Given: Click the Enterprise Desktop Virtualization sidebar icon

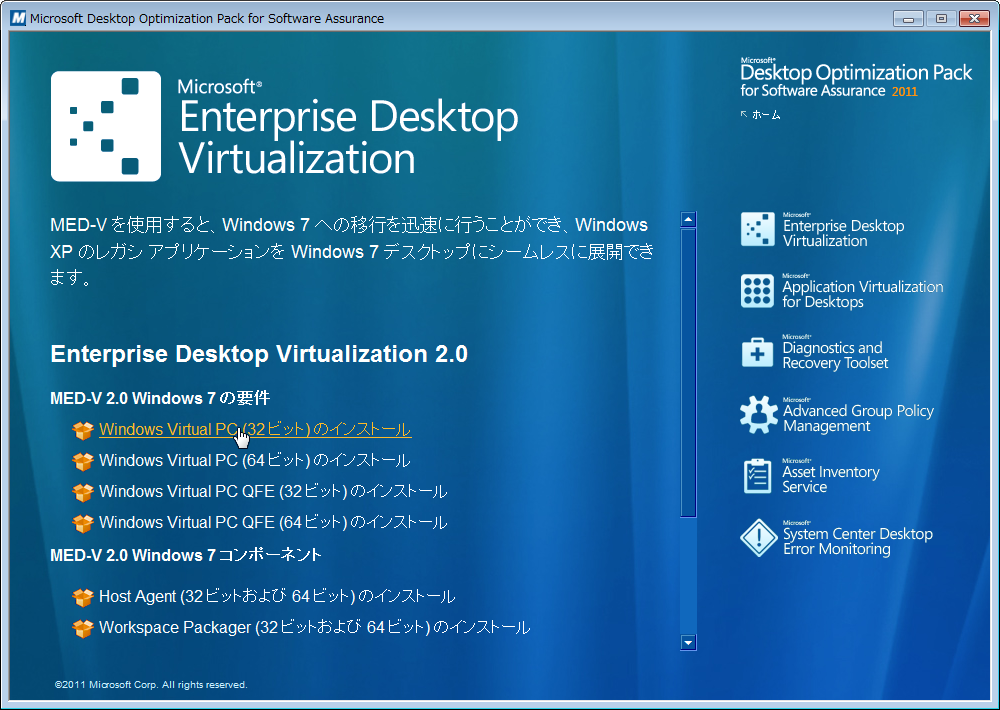Looking at the screenshot, I should click(757, 230).
